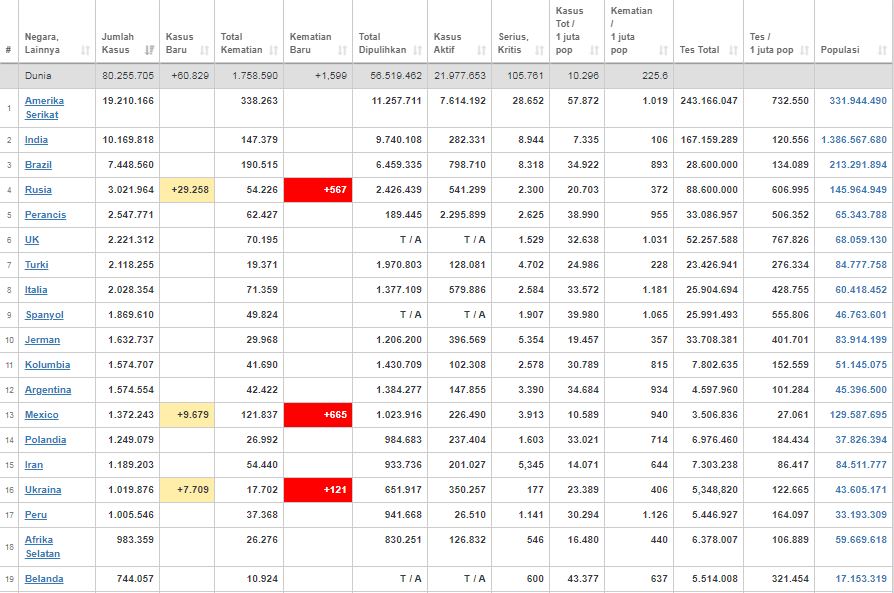The width and height of the screenshot is (894, 593).
Task: Open the Amerika Serikat country link
Action: pyautogui.click(x=44, y=108)
